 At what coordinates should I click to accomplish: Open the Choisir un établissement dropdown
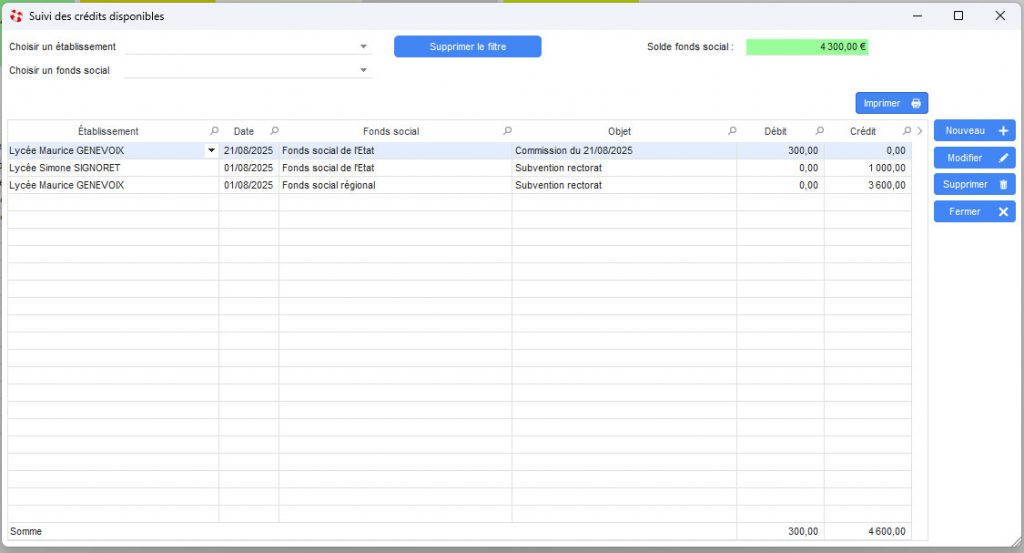363,46
